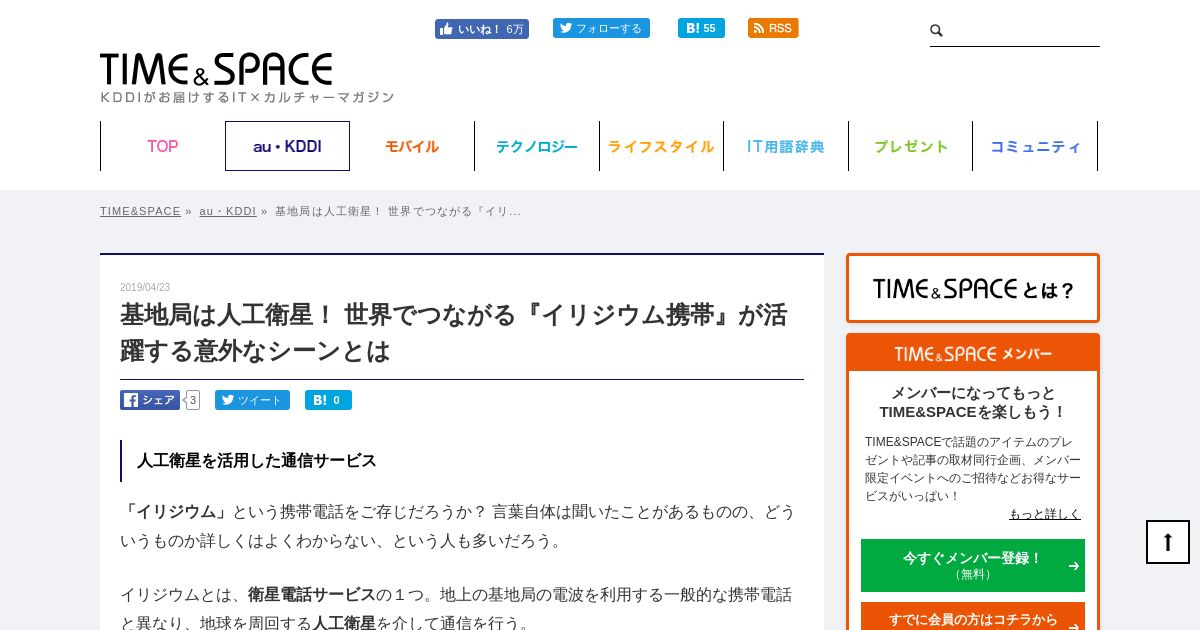This screenshot has width=1200, height=630.
Task: Open the TIME&SPACEとは？ sidebar banner
Action: pyautogui.click(x=973, y=288)
